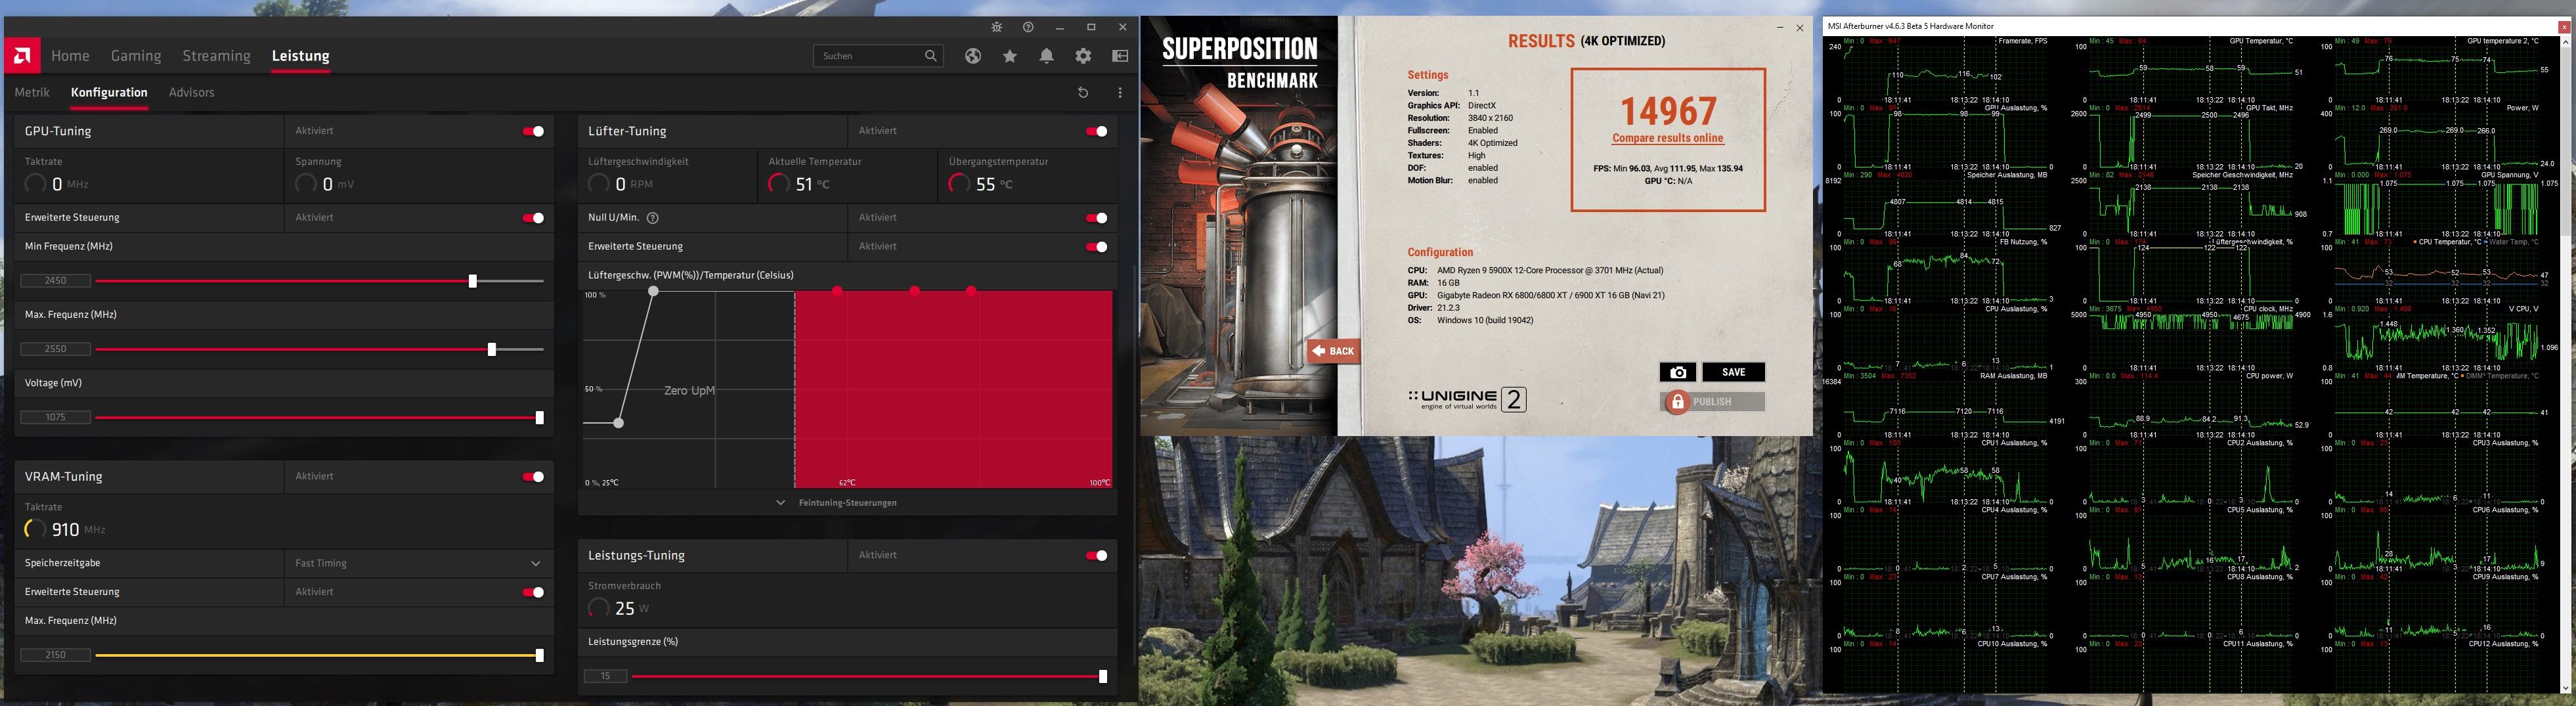Turn off the Lüfter-Tuning switch
Screen dimensions: 2576x706
[1097, 131]
